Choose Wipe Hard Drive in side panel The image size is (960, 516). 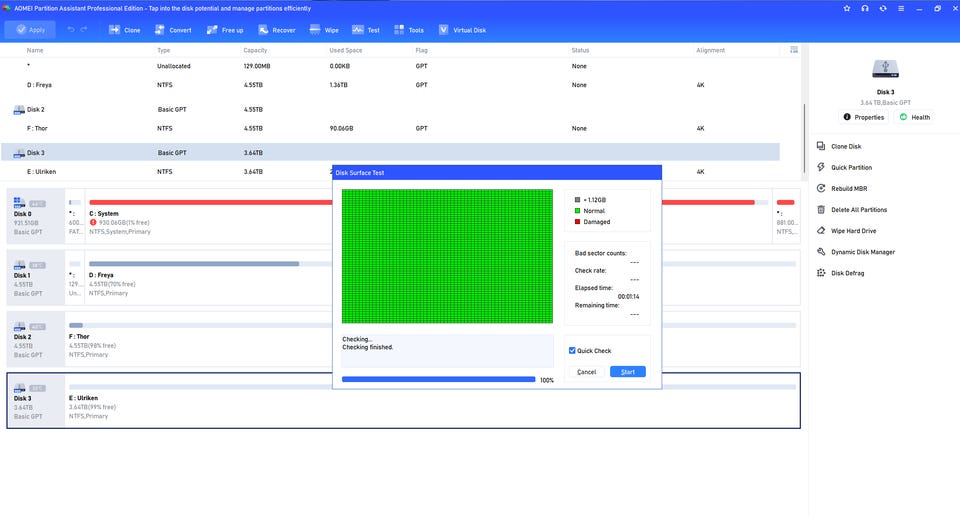[x=821, y=231]
